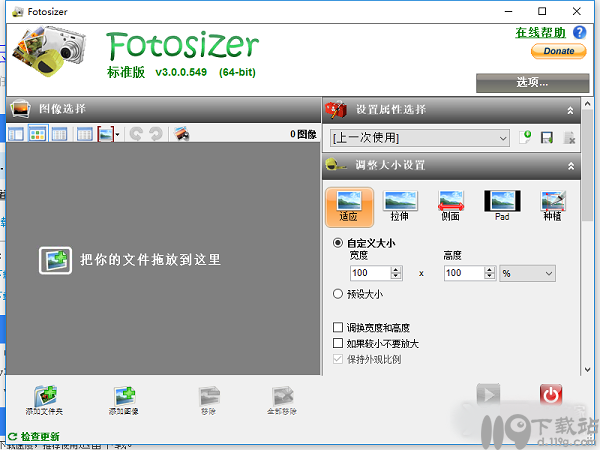
Task: Click the 把你的文件拖放到这里 text
Action: tap(150, 260)
